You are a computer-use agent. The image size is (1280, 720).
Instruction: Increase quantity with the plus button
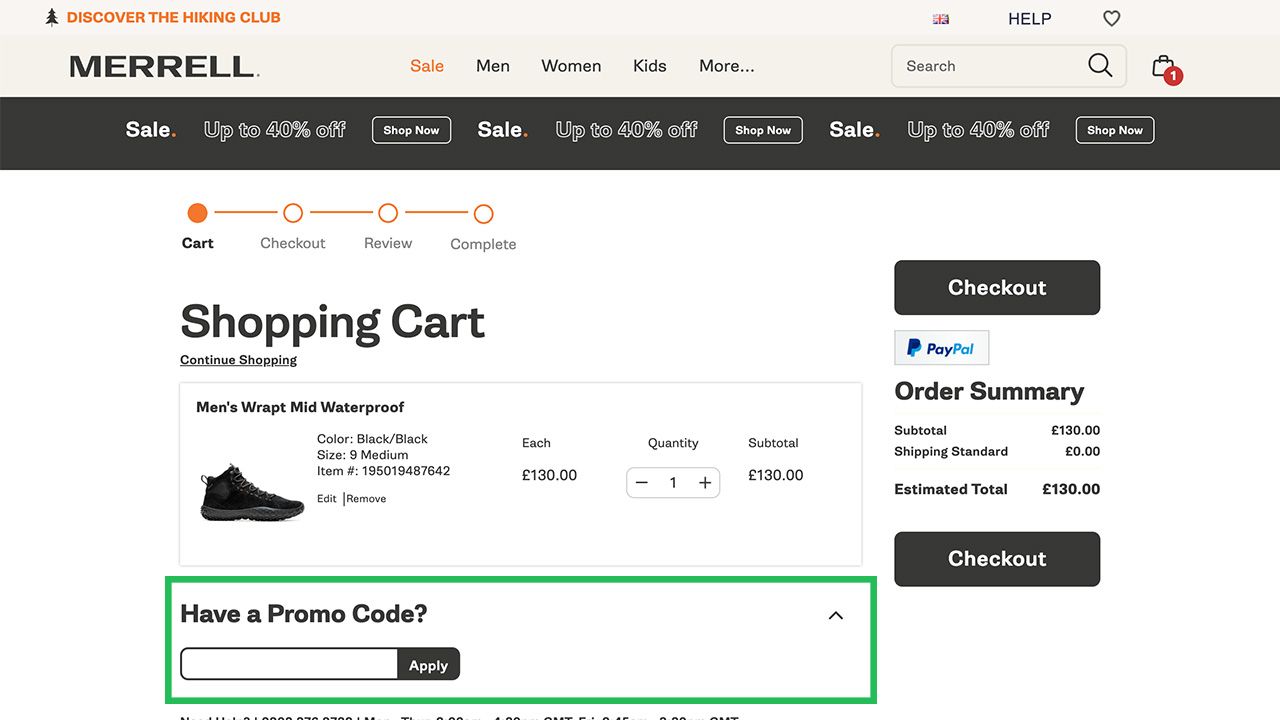[705, 483]
